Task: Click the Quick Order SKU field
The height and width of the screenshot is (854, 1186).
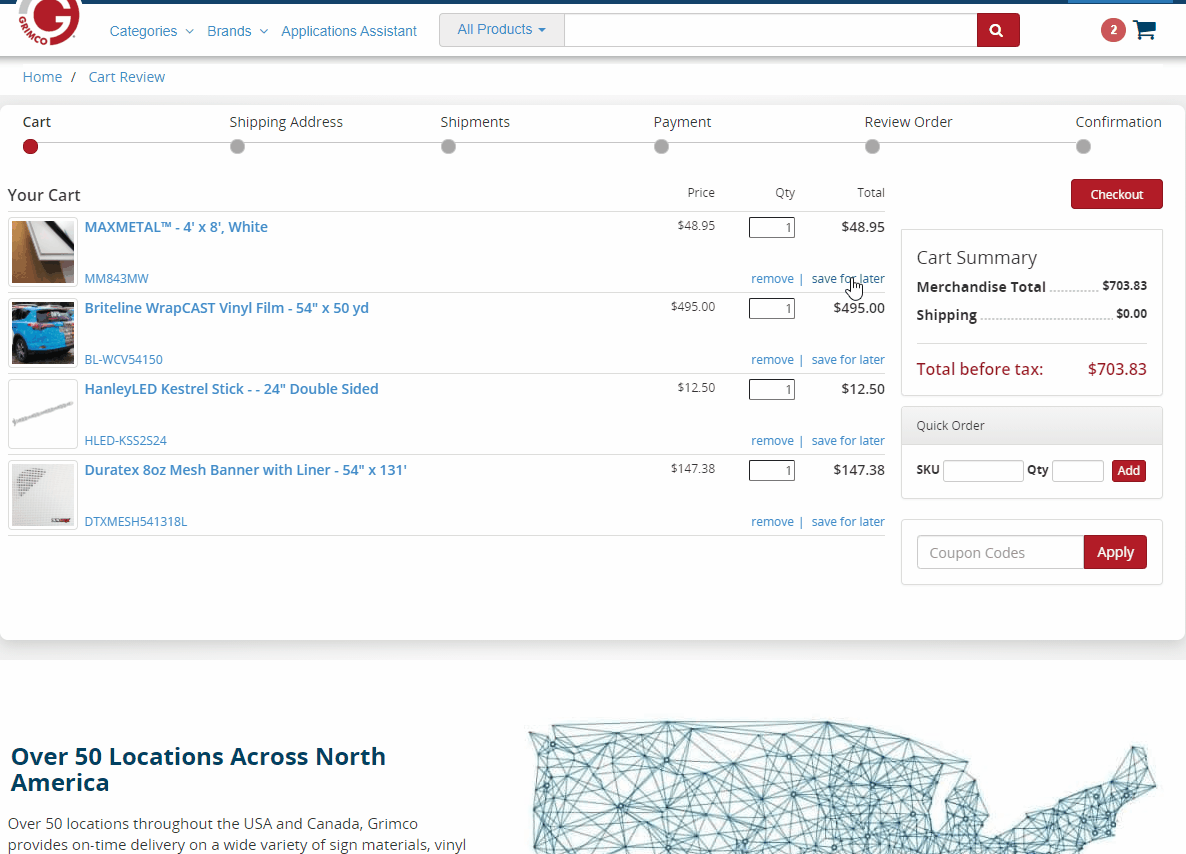Action: pos(982,471)
